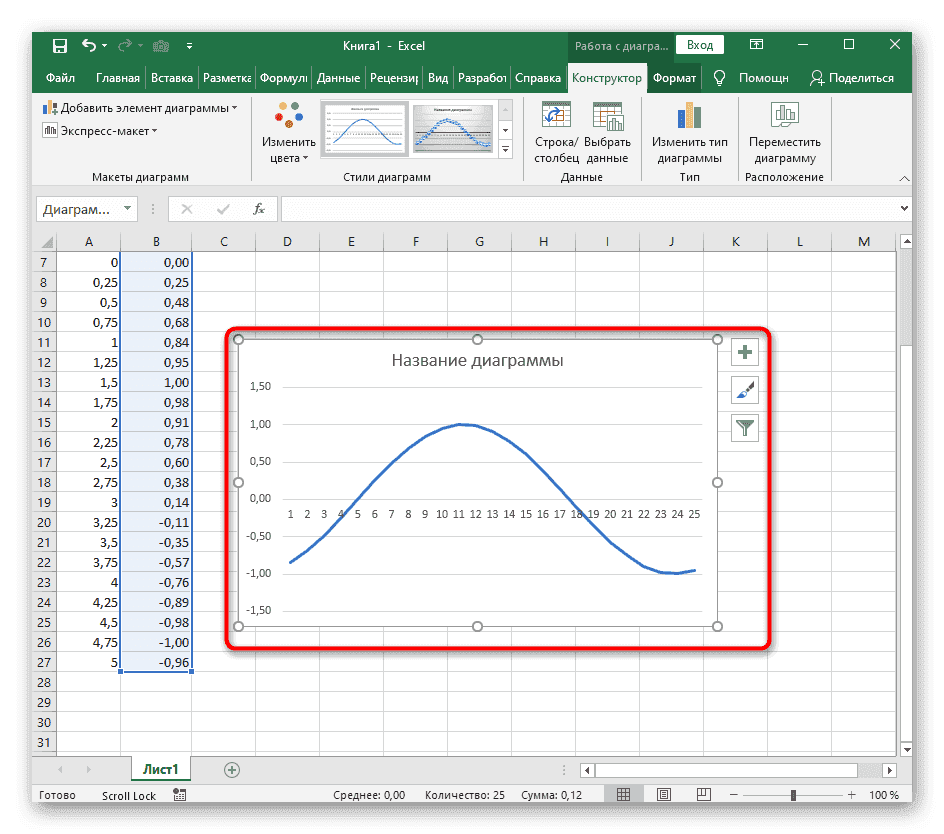Toggle Normal view in the status bar
The width and height of the screenshot is (944, 834).
pyautogui.click(x=624, y=794)
